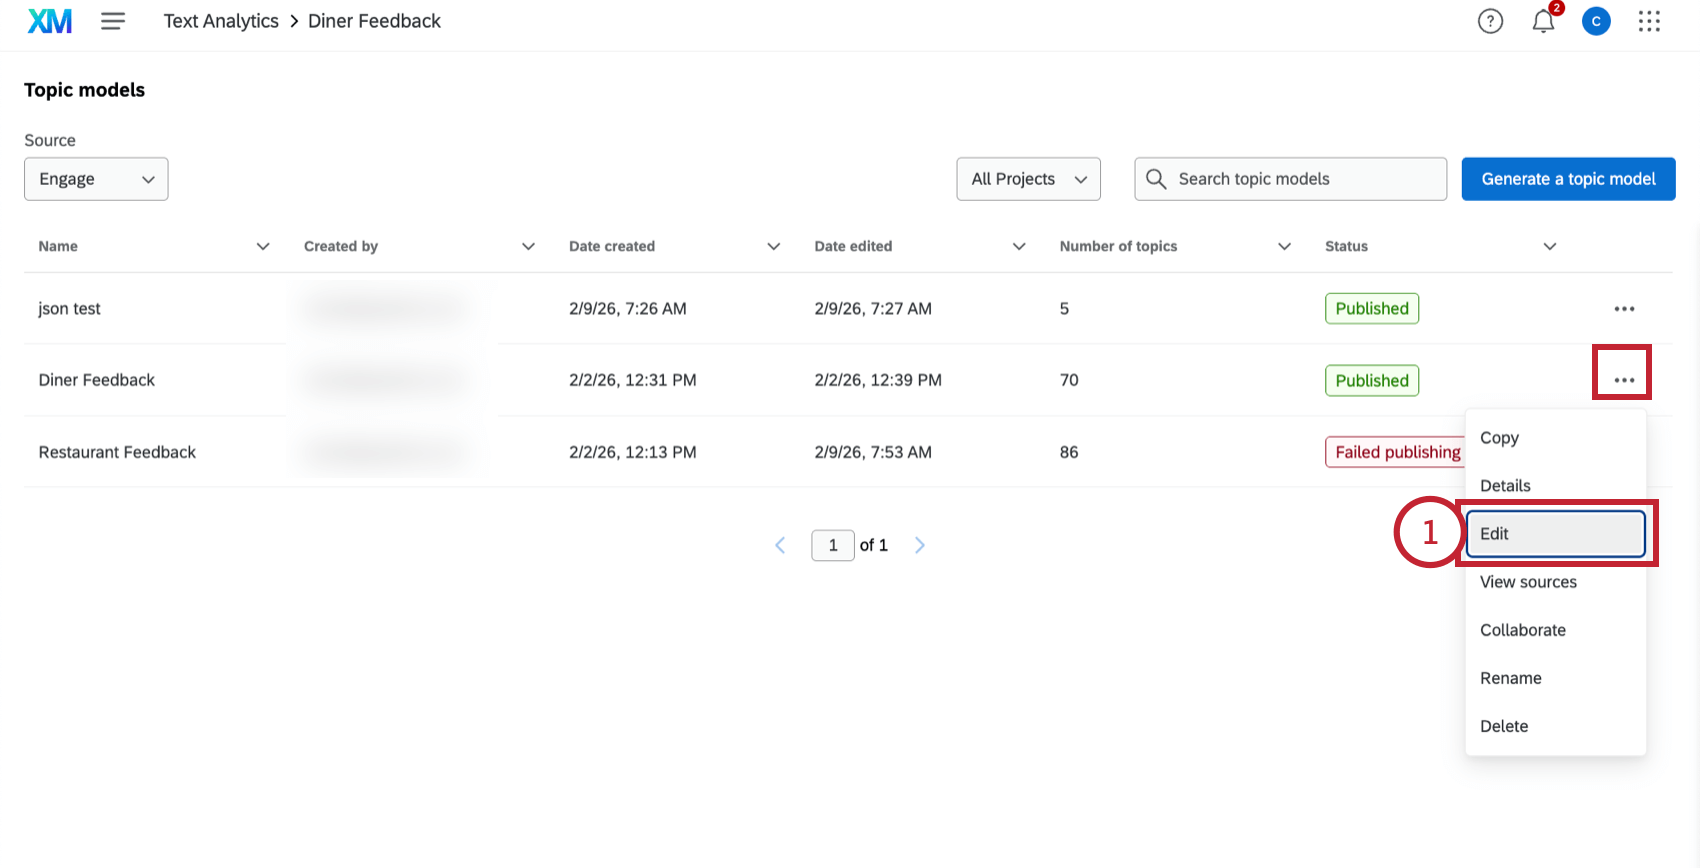The width and height of the screenshot is (1700, 868).
Task: Open the json test row options menu
Action: 1624,309
